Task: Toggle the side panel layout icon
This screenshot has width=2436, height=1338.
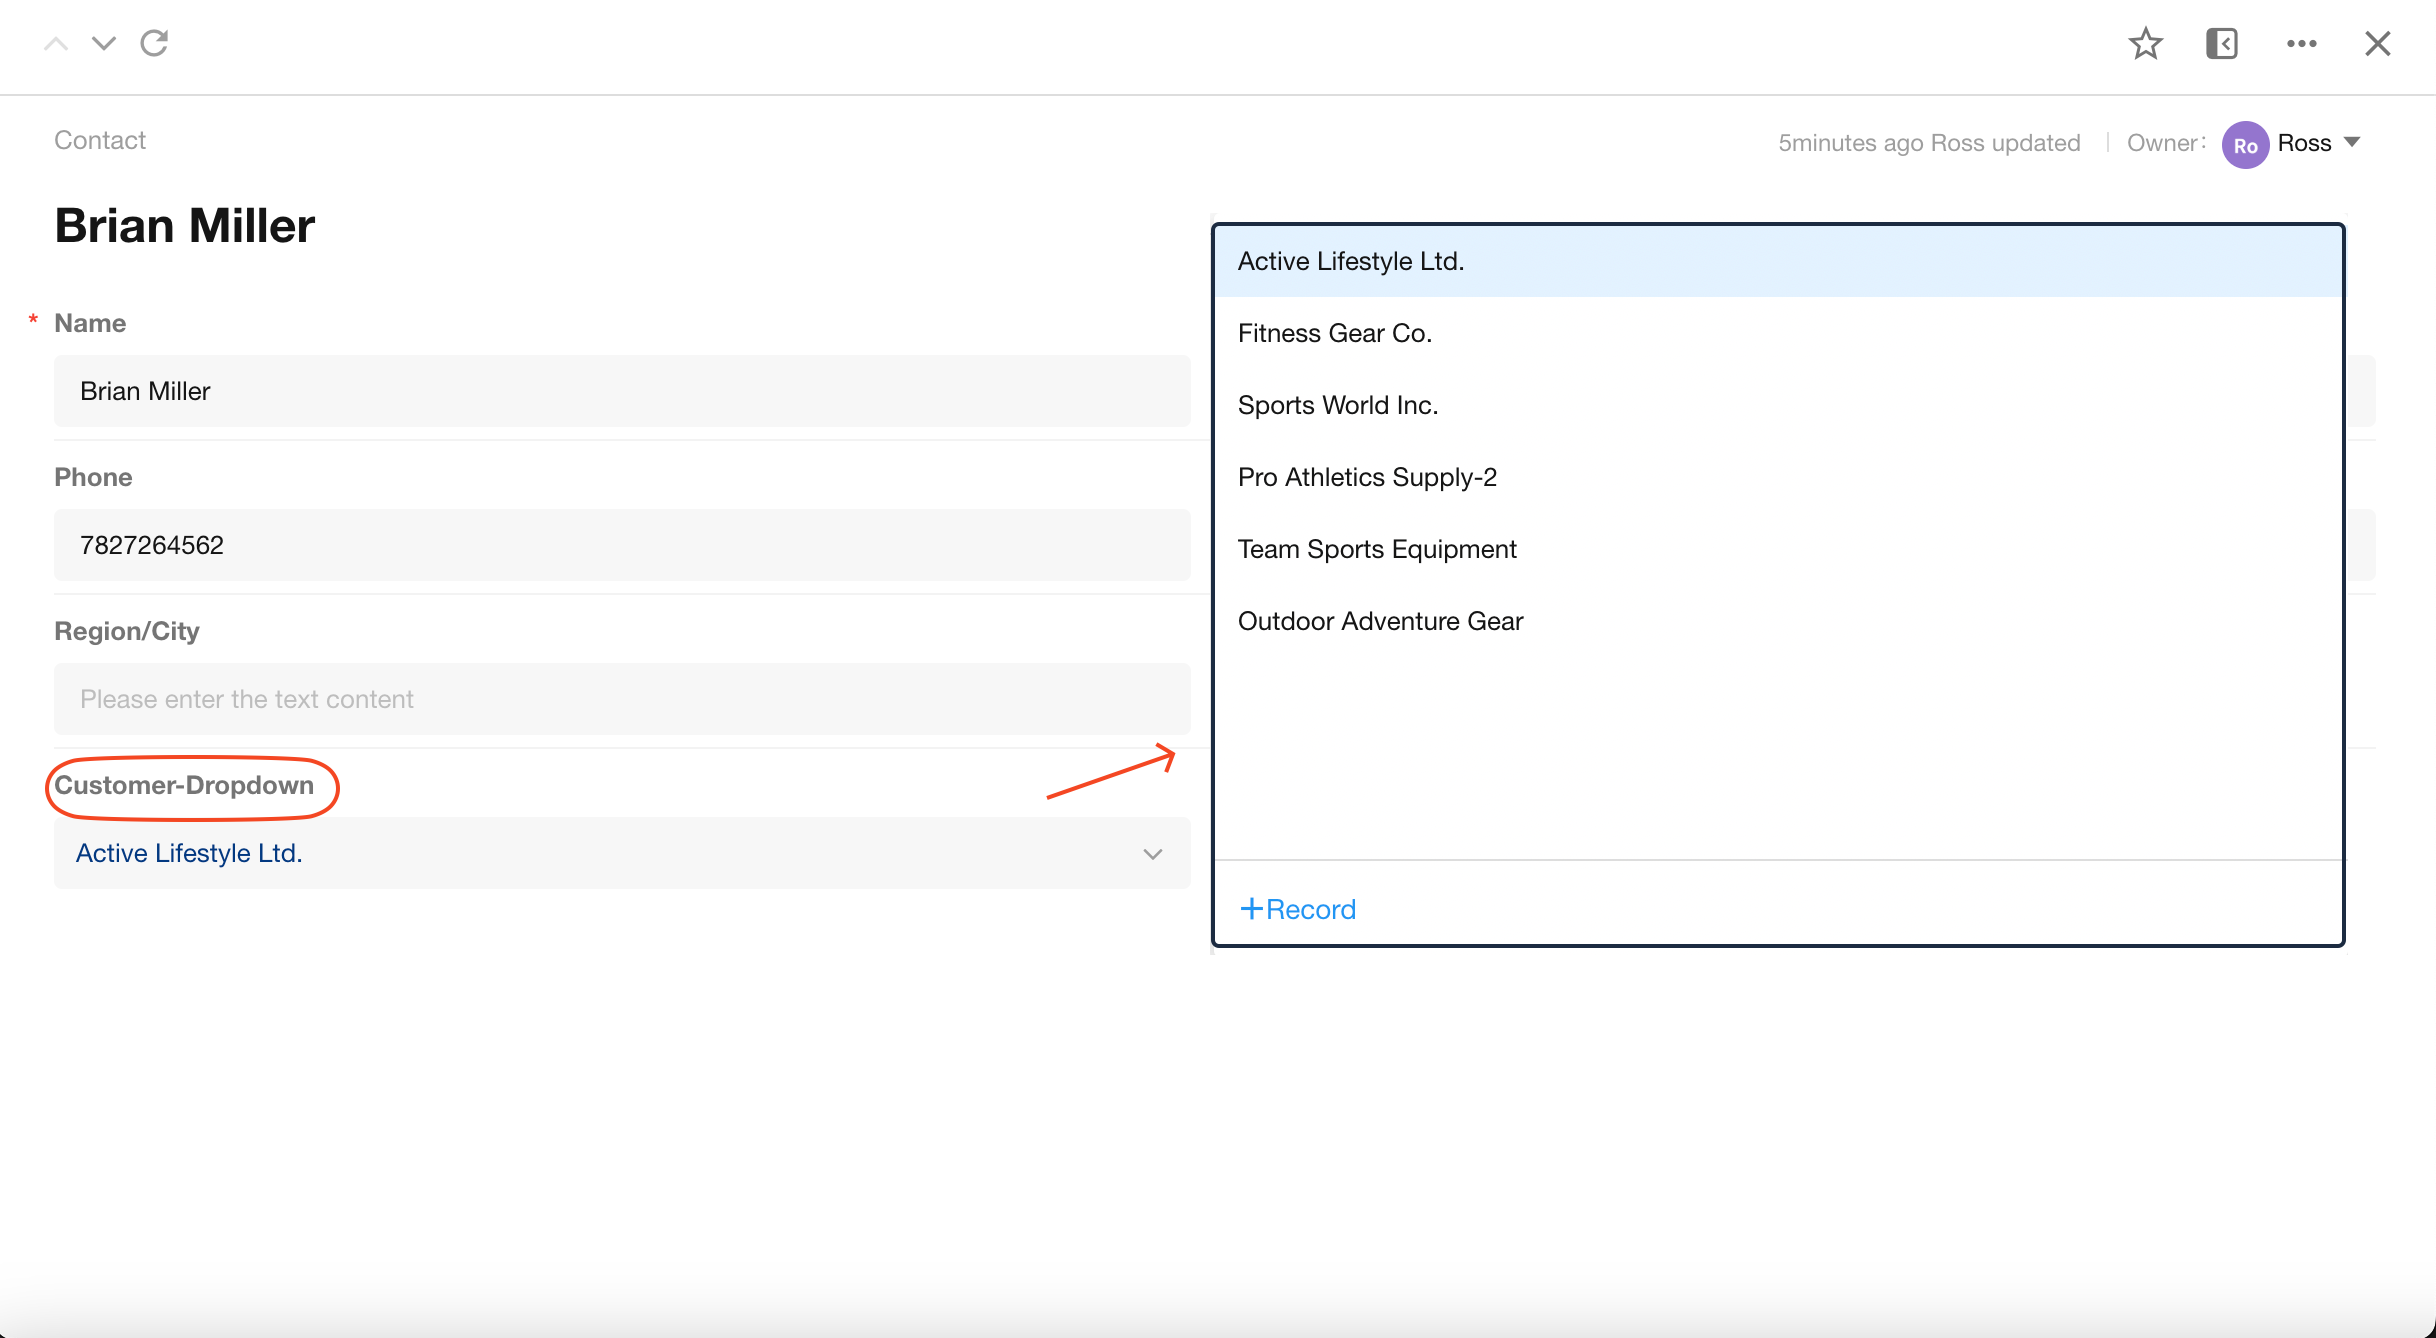Action: (2221, 43)
